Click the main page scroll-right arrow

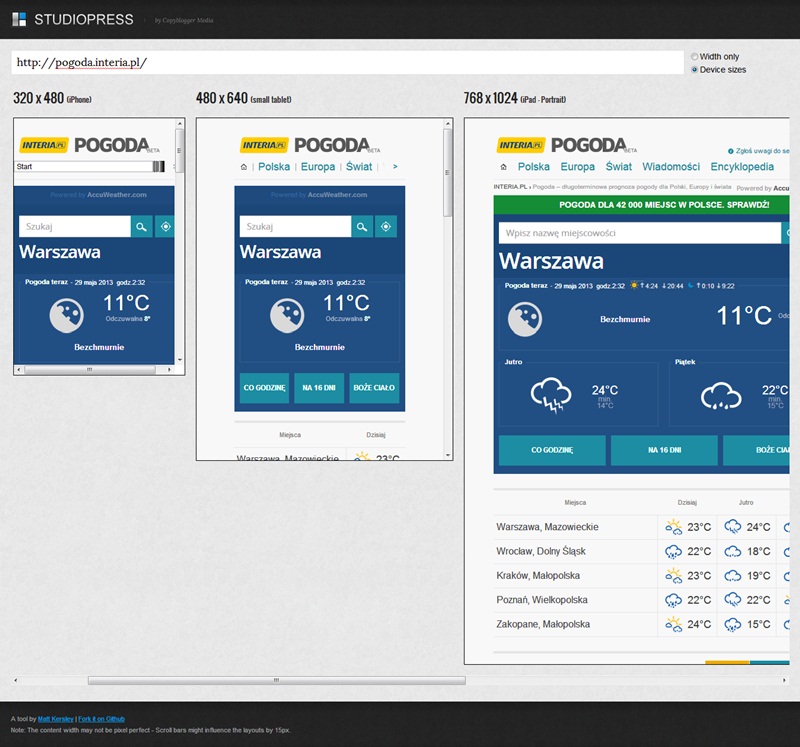tap(784, 680)
